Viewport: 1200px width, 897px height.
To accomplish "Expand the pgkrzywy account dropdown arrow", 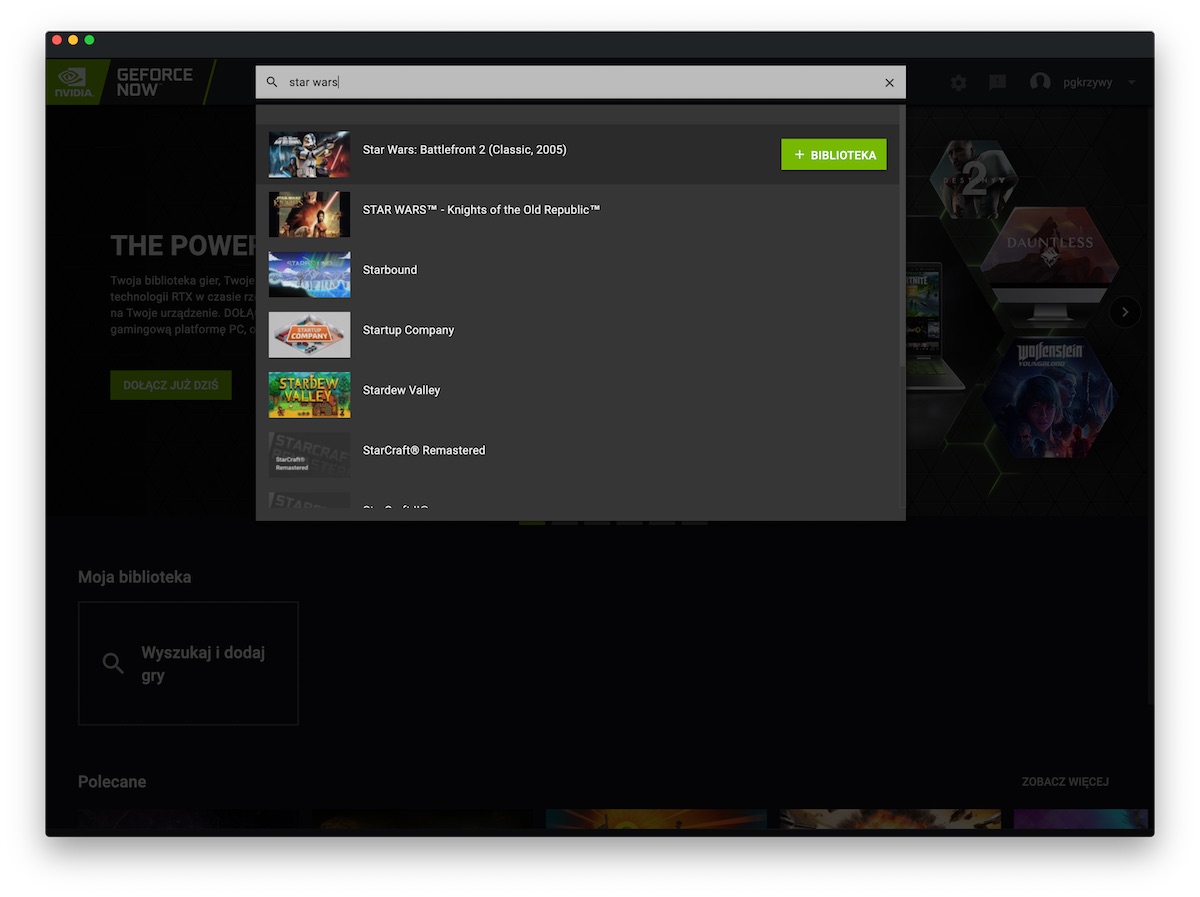I will [1132, 83].
